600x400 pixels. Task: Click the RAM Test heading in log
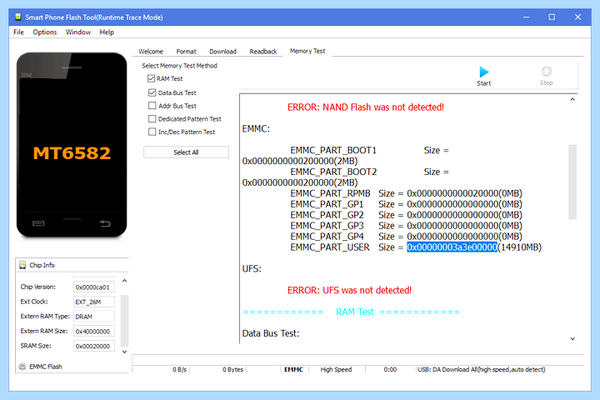tap(354, 312)
